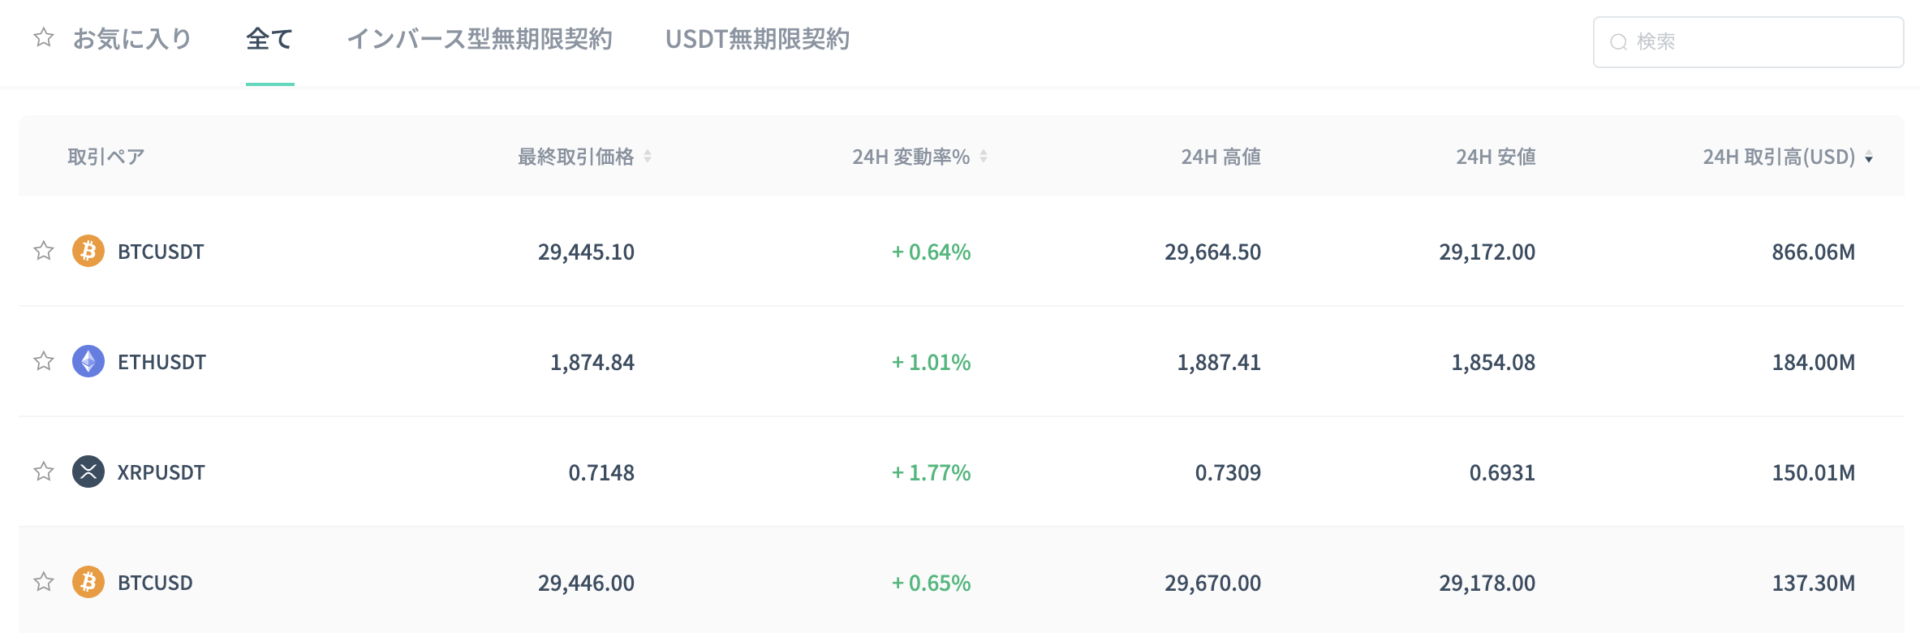Toggle the XRPUSDT favorite star
1920x633 pixels.
[x=43, y=471]
